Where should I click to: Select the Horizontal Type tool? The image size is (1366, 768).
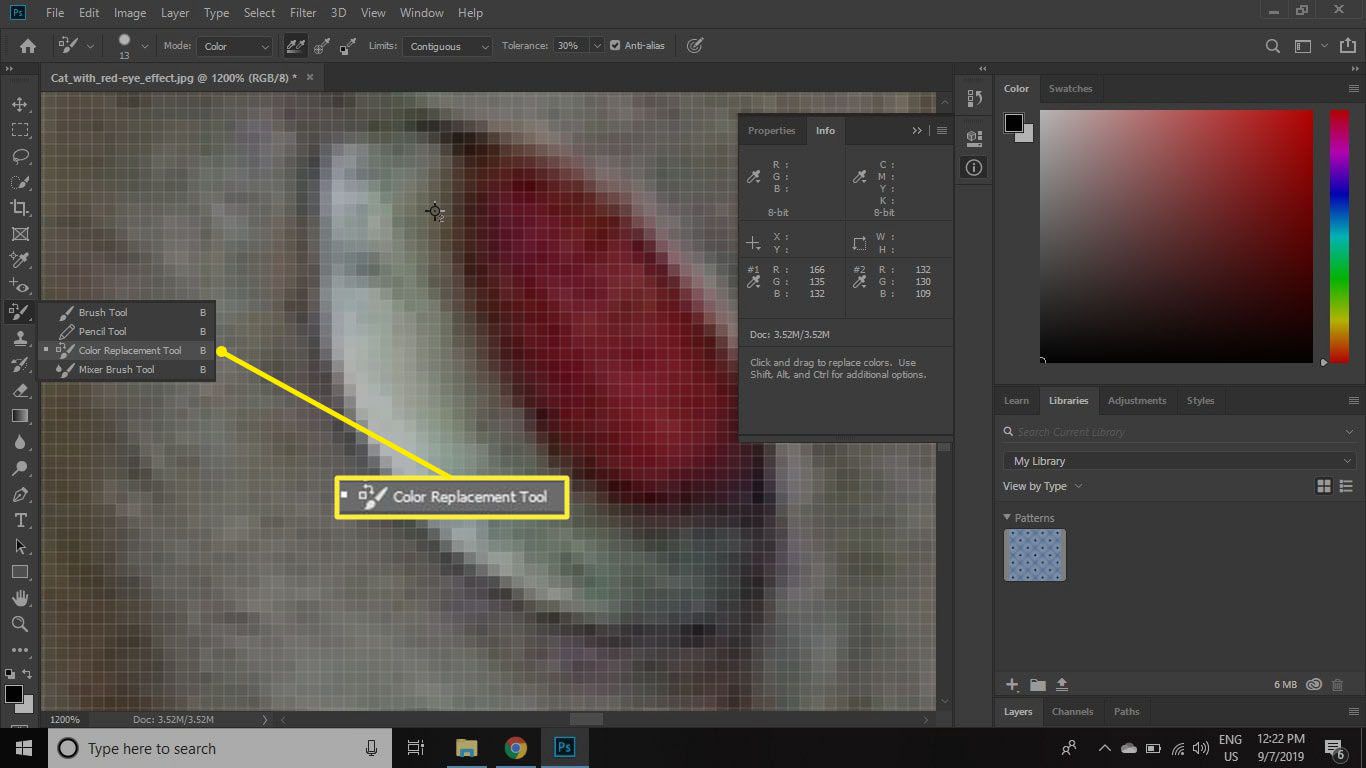pyautogui.click(x=19, y=520)
